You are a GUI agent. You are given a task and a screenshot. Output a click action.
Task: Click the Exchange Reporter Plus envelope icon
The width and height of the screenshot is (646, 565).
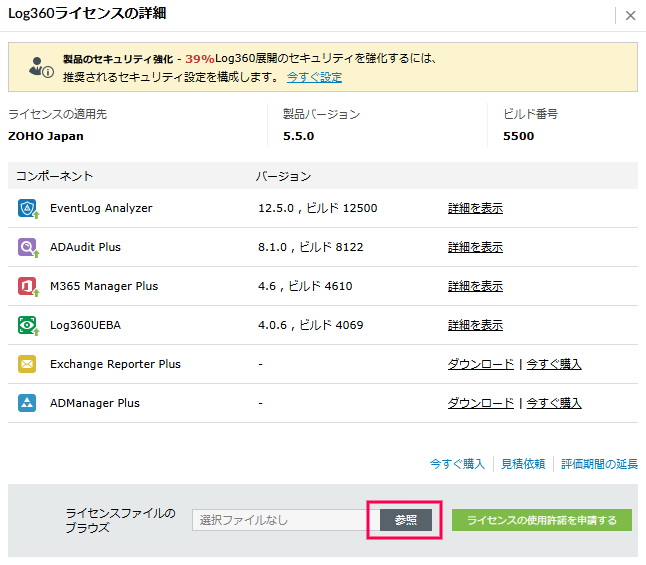point(27,364)
